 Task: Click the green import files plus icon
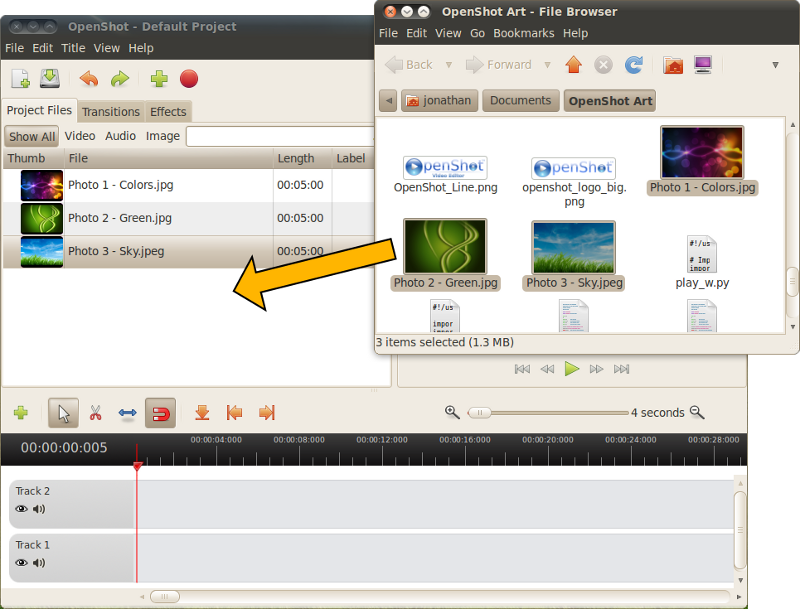coord(158,79)
